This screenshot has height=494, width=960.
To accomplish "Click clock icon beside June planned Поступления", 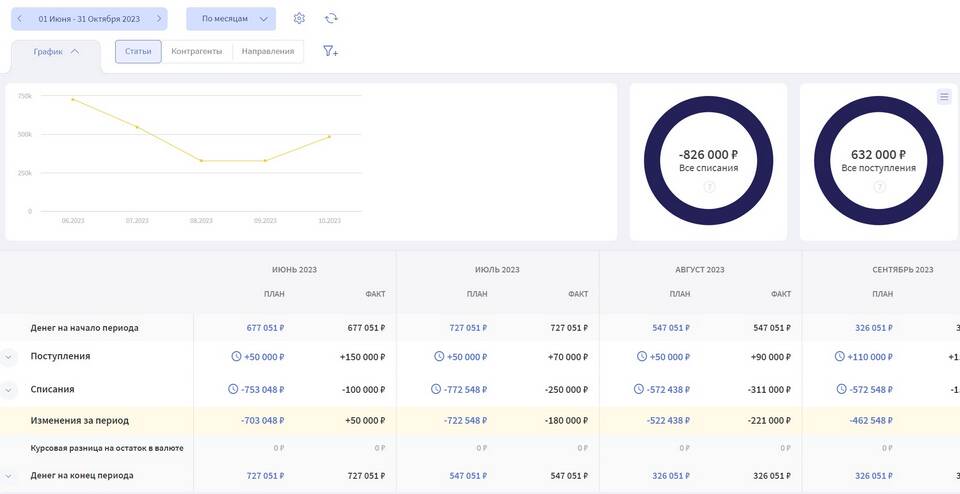I will 236,356.
